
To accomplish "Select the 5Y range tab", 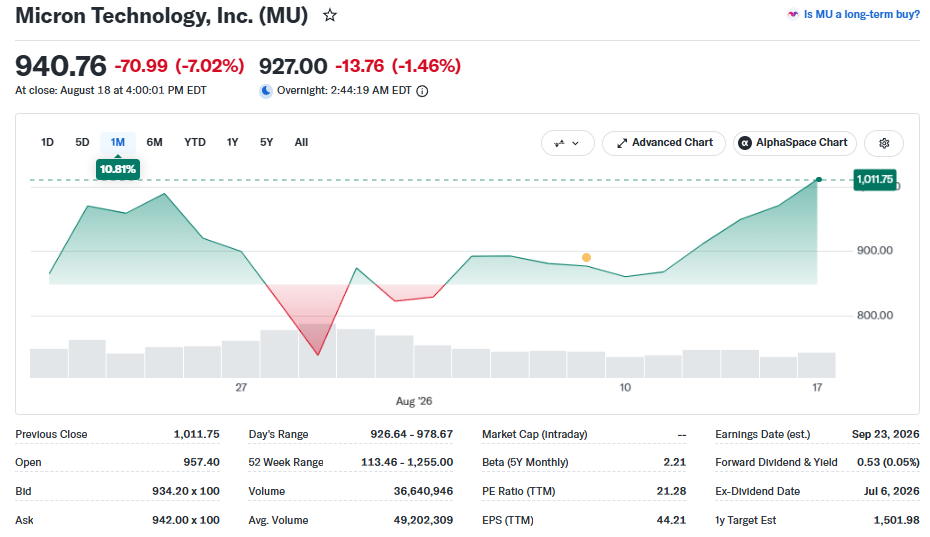I will (x=266, y=142).
